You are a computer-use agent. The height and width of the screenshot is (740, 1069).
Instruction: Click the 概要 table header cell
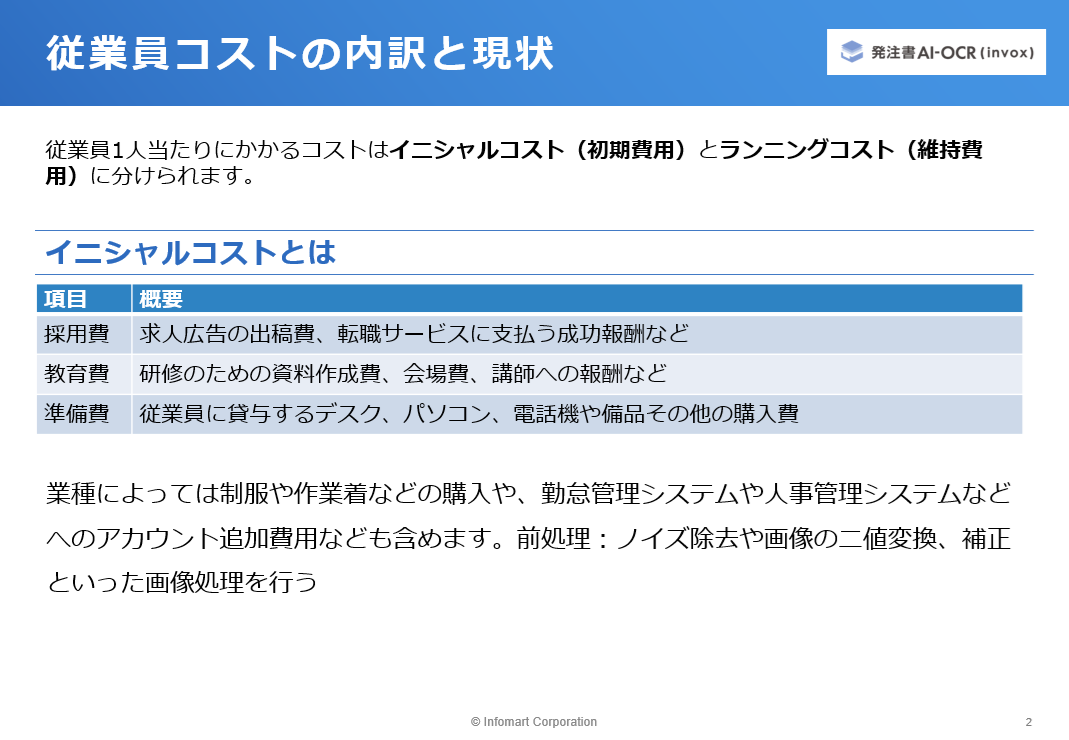(x=577, y=299)
